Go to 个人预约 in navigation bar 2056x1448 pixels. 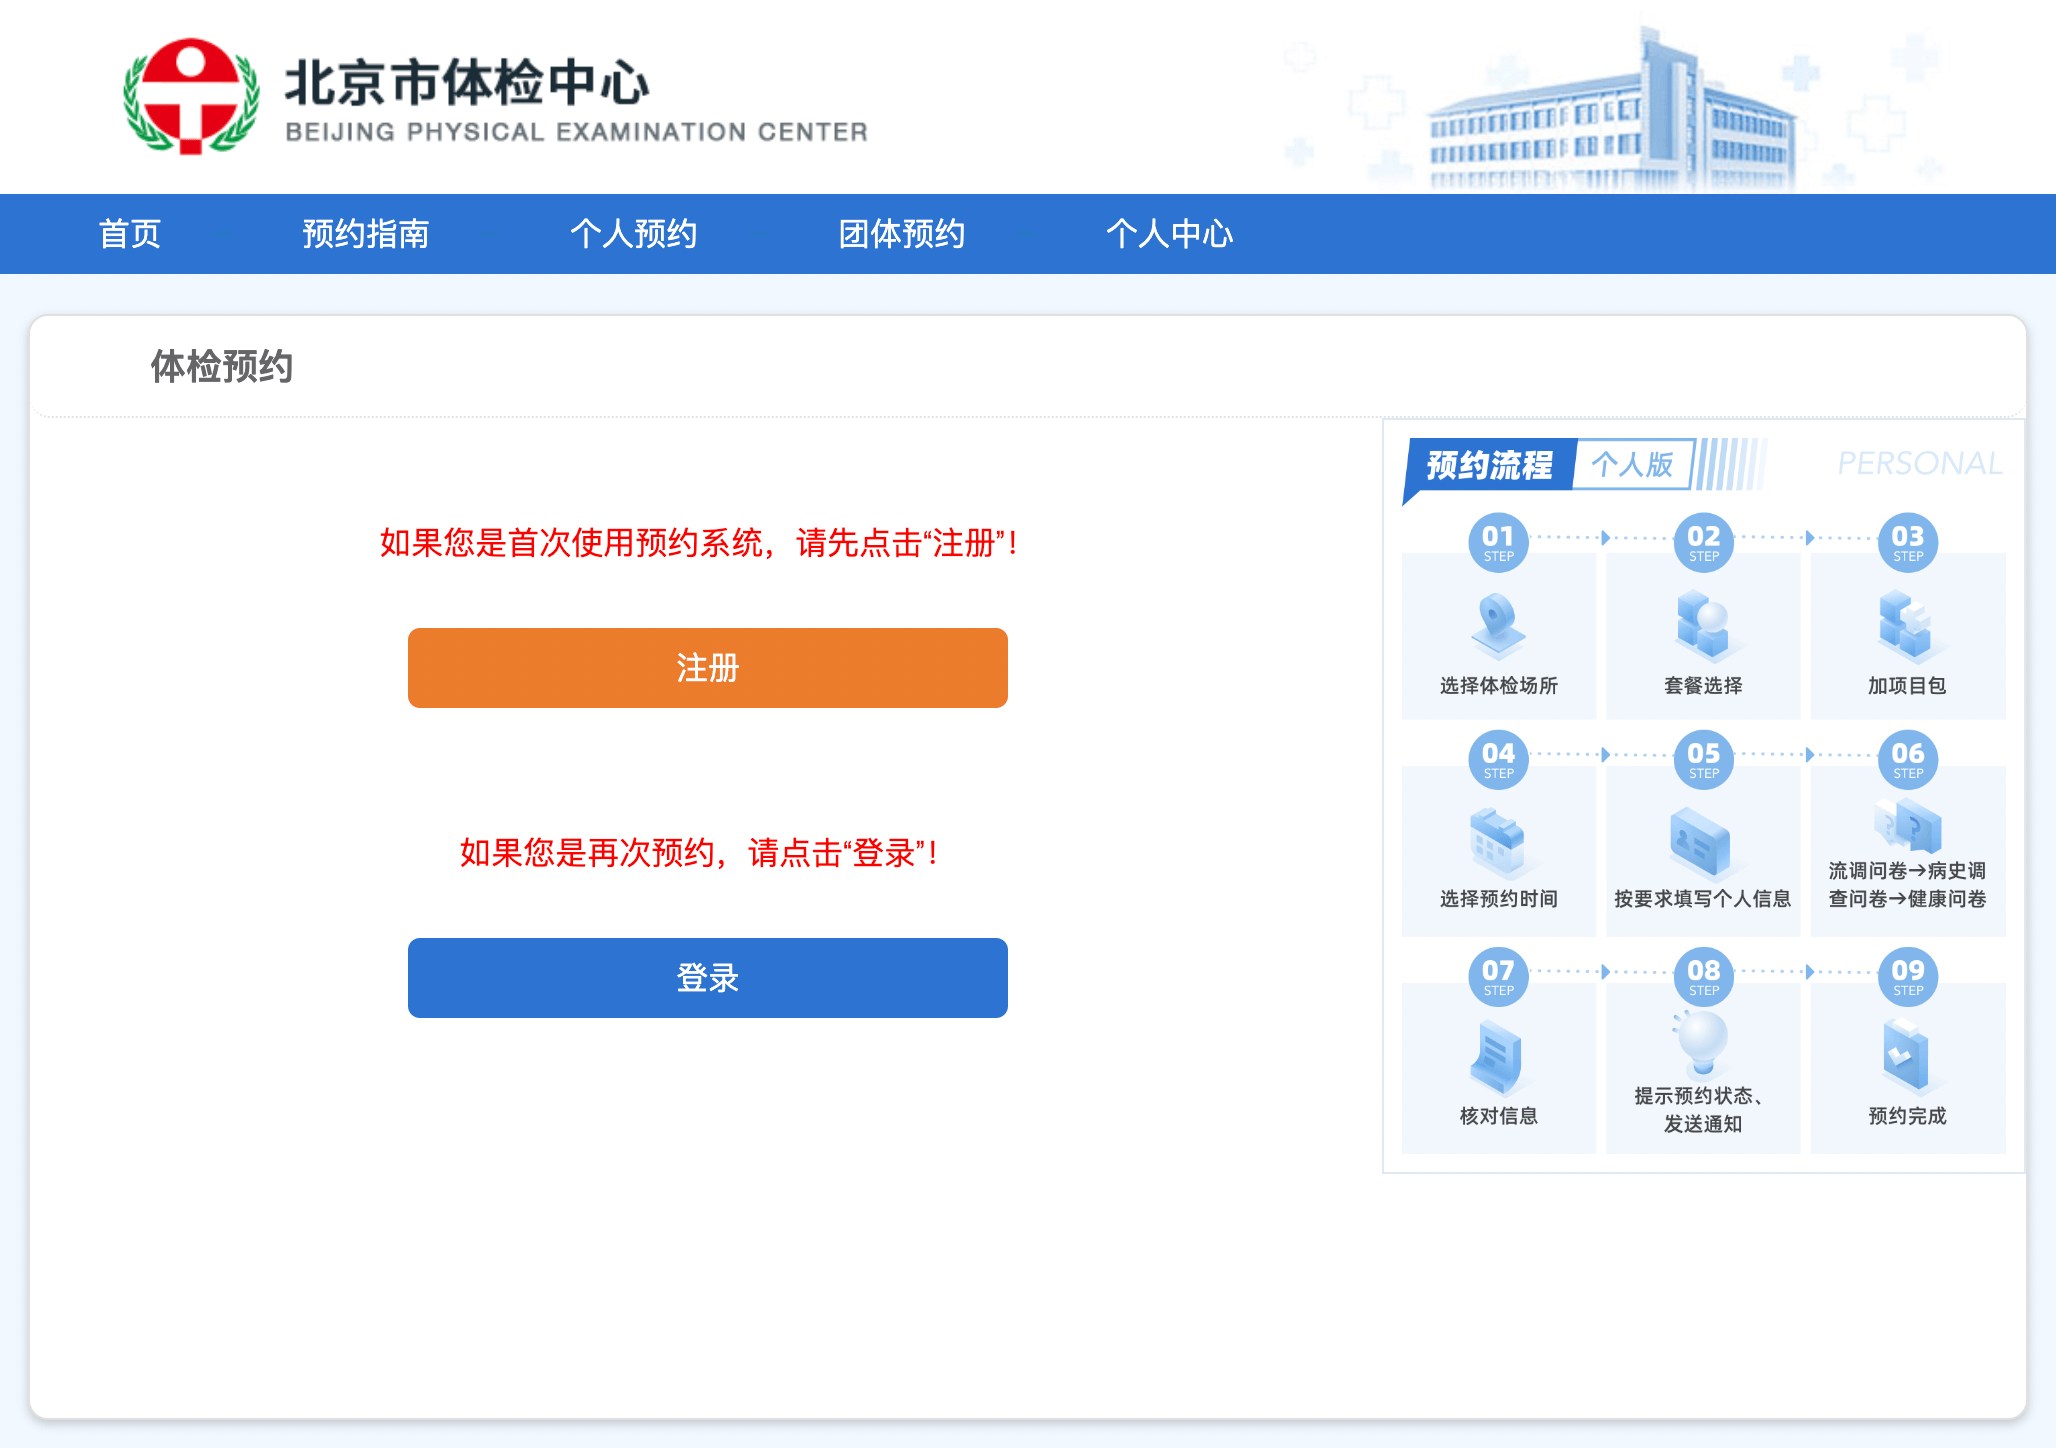(634, 234)
